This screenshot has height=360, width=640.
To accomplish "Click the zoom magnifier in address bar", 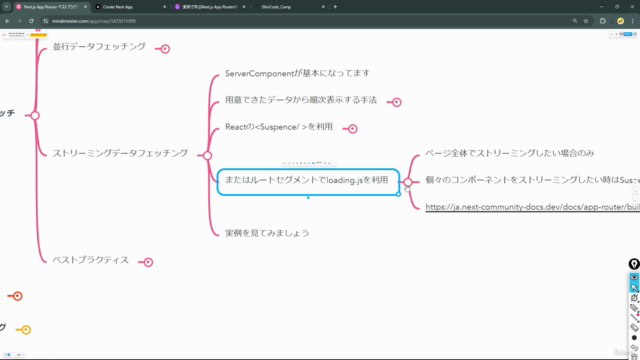I will 575,21.
